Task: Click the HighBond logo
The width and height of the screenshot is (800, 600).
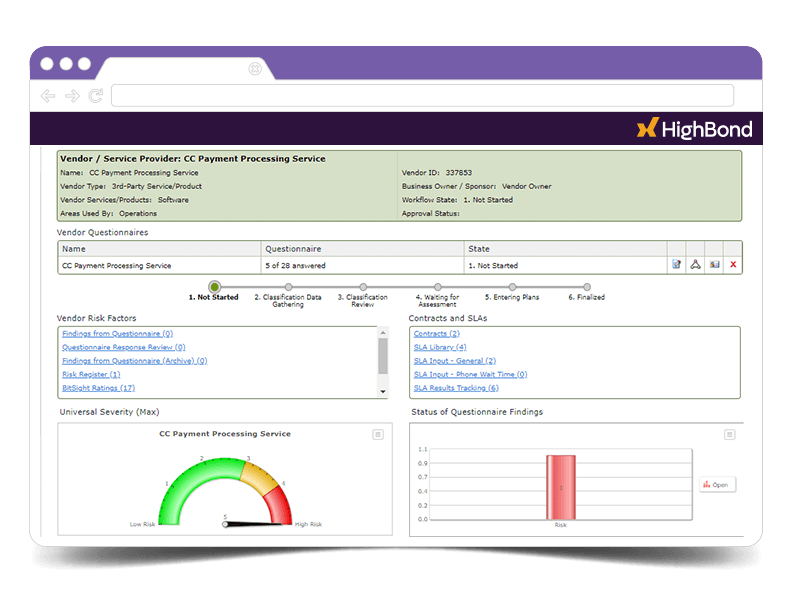Action: (694, 129)
